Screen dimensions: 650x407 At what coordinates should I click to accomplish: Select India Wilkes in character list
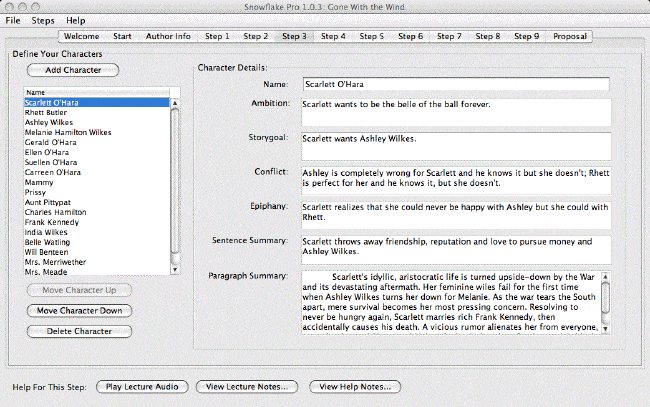click(97, 232)
